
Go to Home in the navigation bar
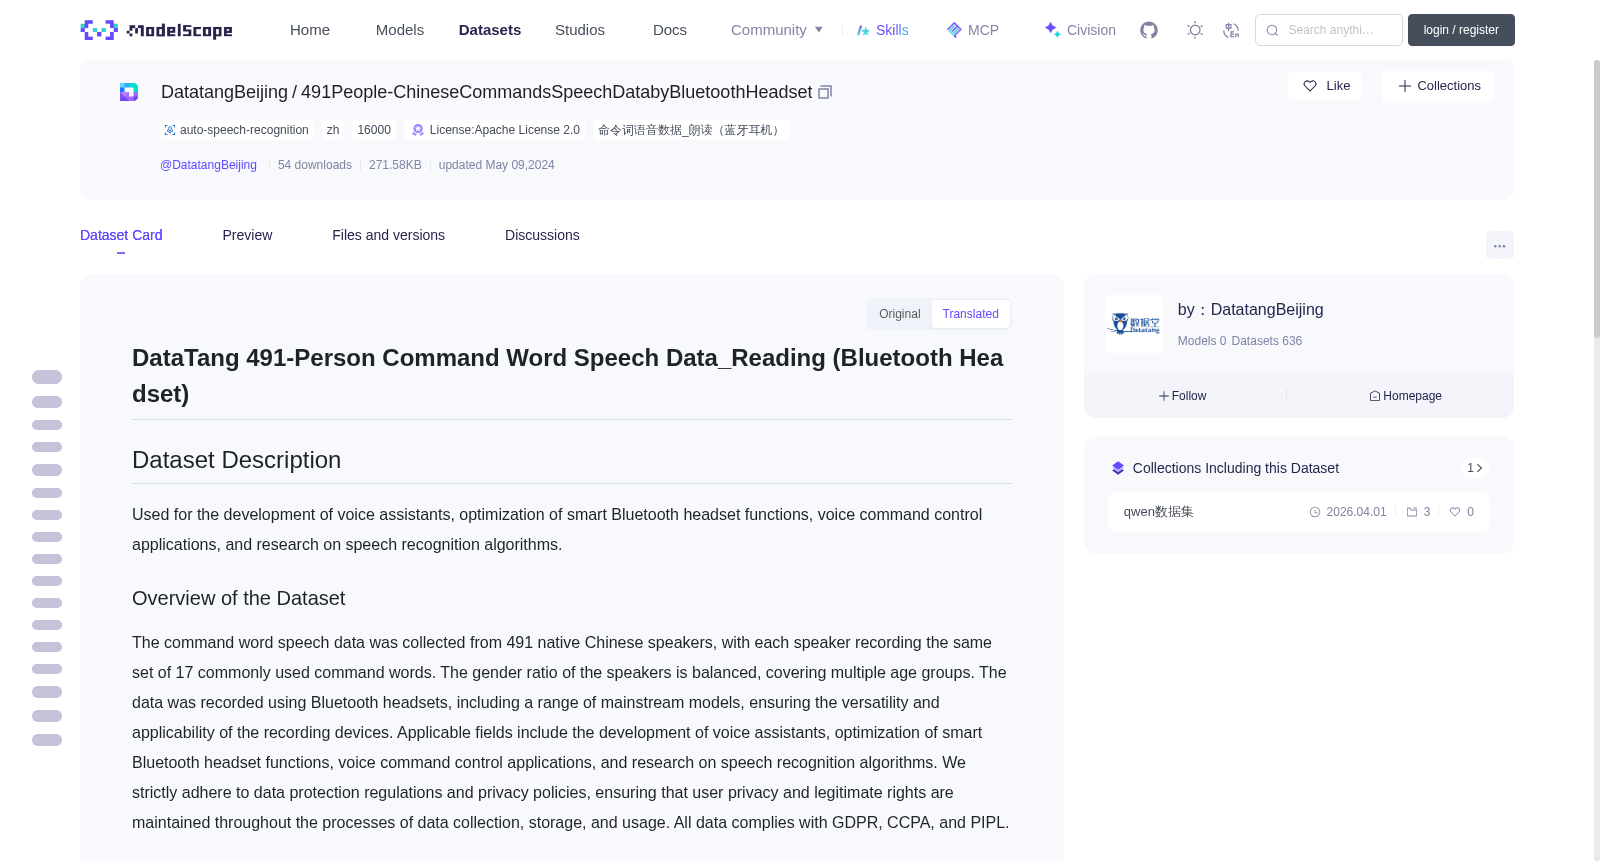pos(310,30)
